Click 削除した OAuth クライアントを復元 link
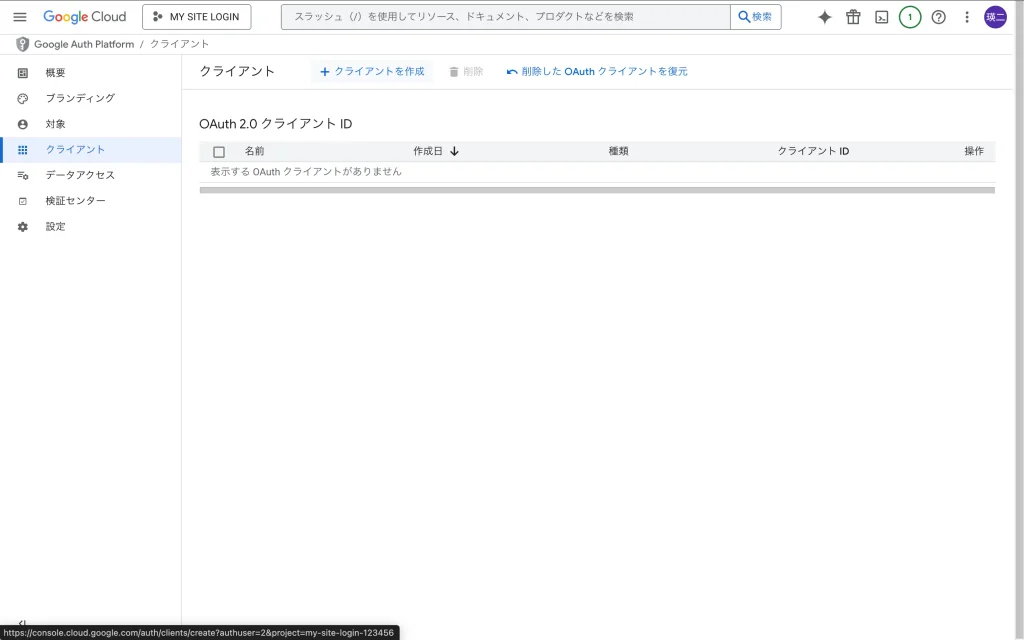1024x640 pixels. pyautogui.click(x=597, y=72)
